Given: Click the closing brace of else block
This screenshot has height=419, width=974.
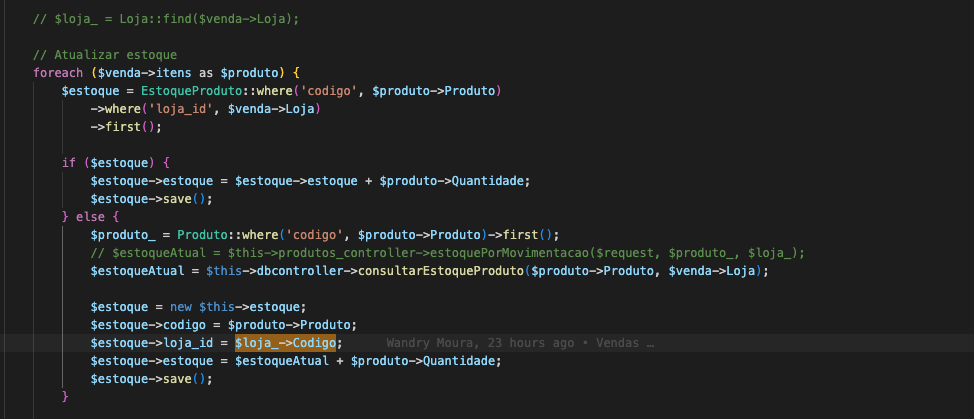Looking at the screenshot, I should pos(65,397).
